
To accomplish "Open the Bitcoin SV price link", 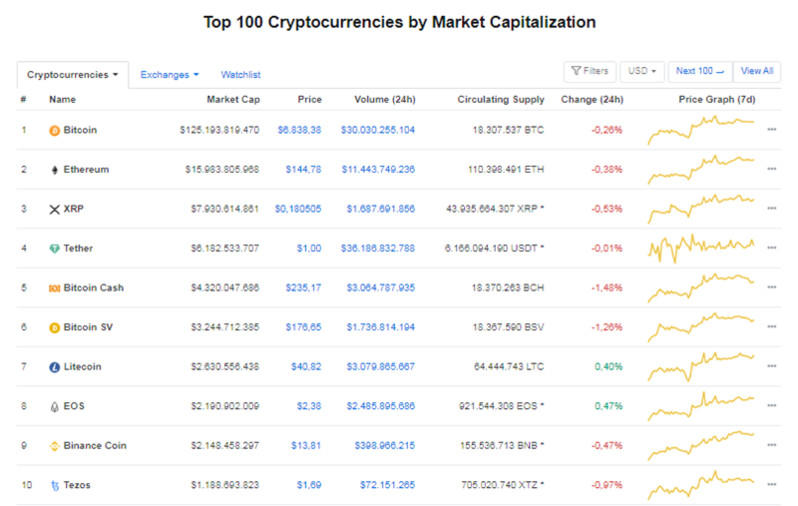I will coord(306,327).
